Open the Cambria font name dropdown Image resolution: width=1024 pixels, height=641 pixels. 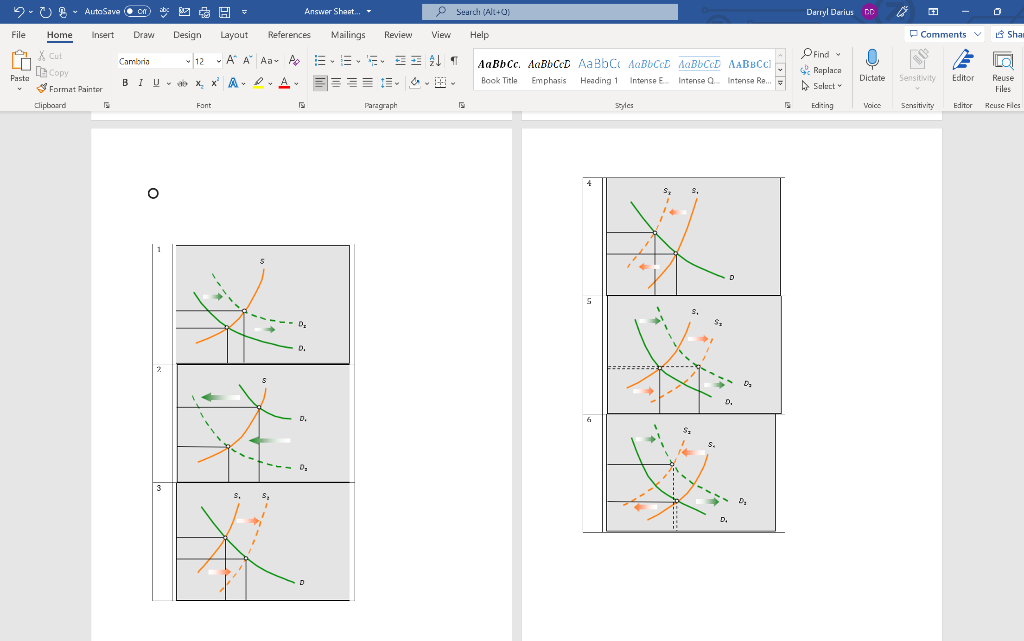tap(188, 61)
